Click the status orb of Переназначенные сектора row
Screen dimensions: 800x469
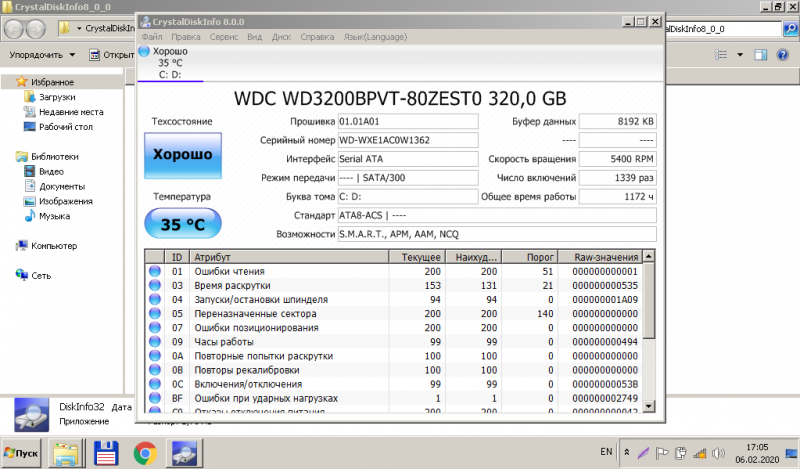(155, 313)
